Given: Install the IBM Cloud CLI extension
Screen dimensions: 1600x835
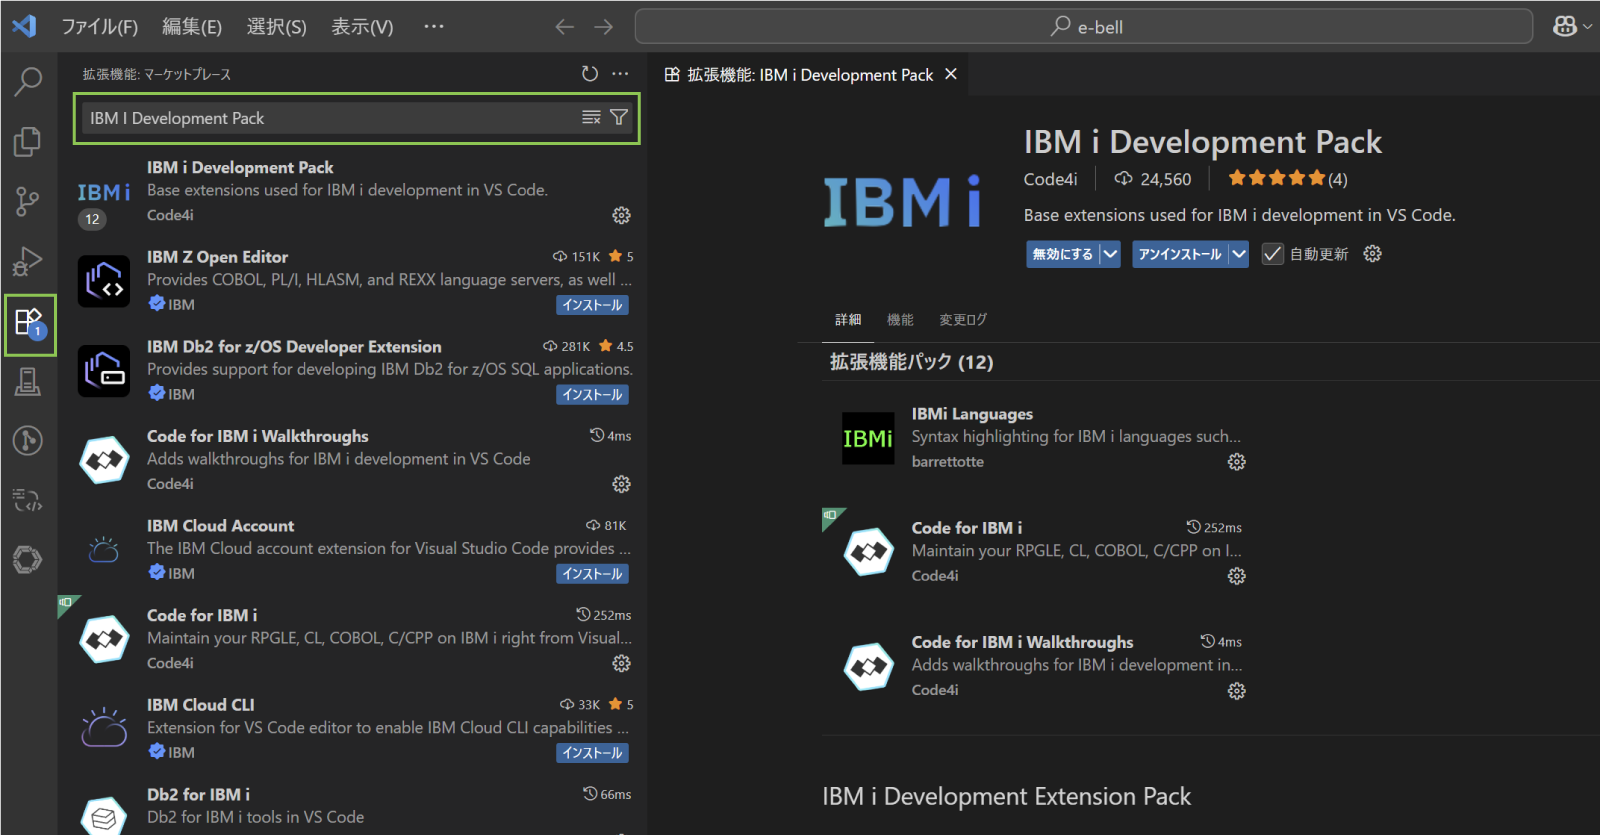Looking at the screenshot, I should pyautogui.click(x=592, y=753).
